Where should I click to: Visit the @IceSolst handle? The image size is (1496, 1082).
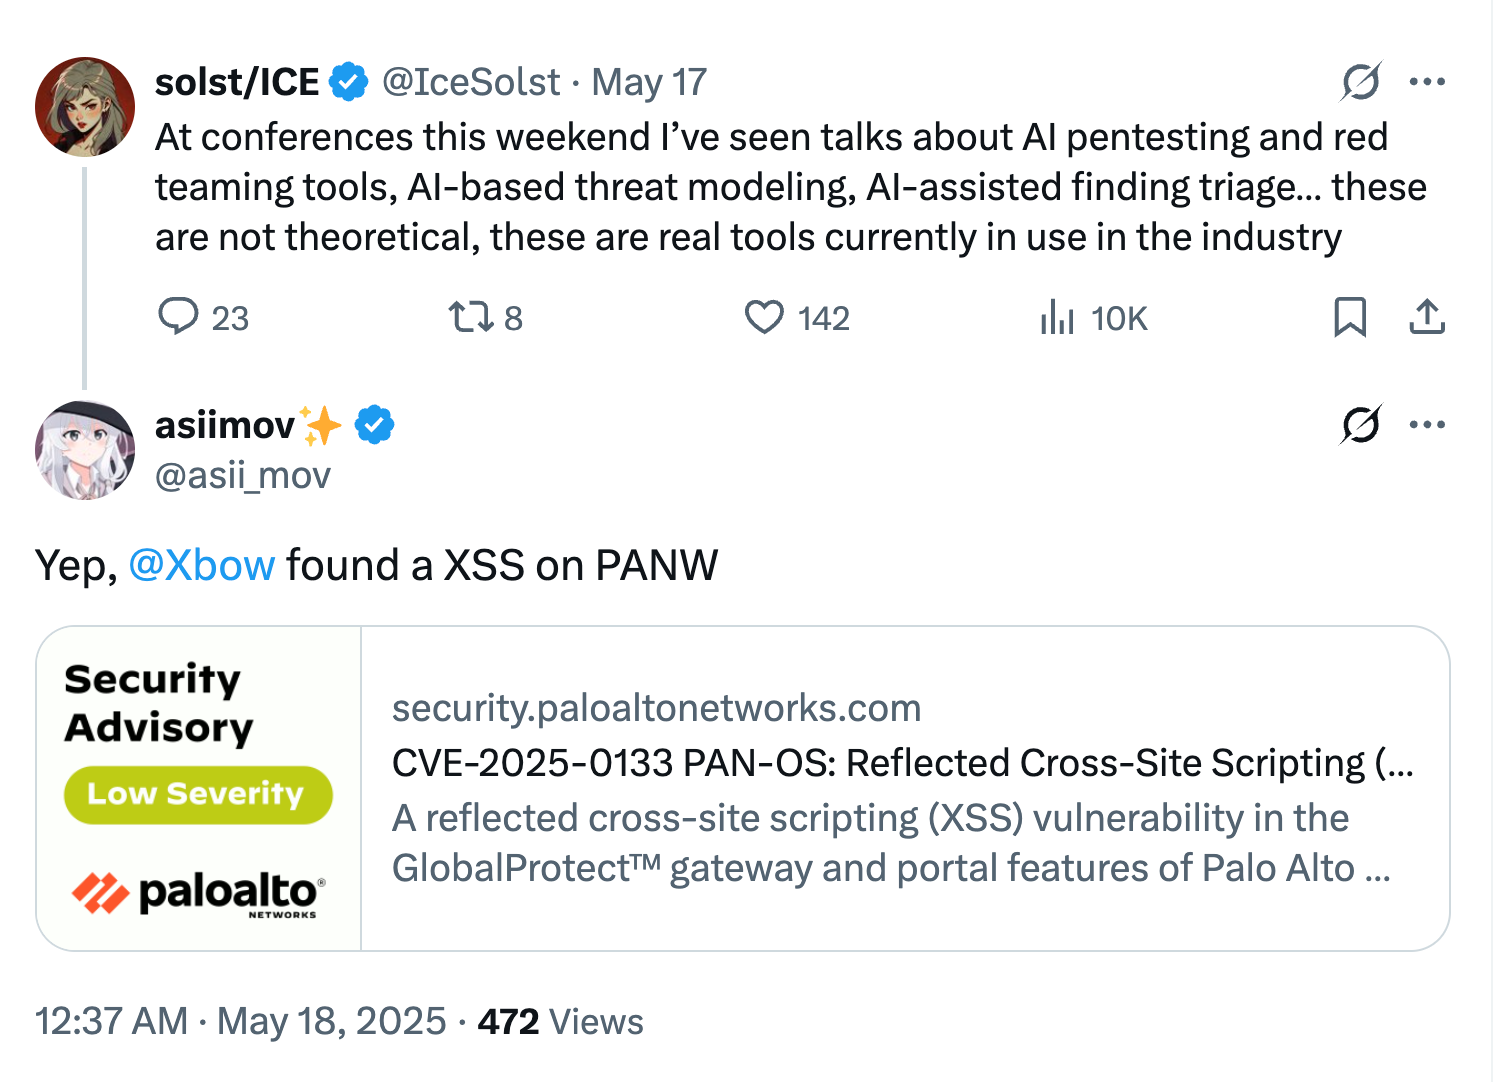[471, 82]
